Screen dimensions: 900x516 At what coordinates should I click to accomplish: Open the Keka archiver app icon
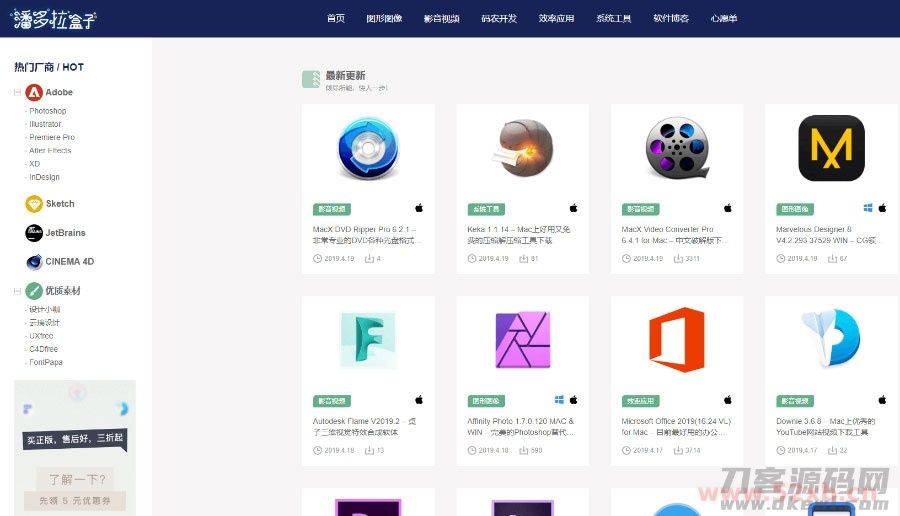point(523,148)
